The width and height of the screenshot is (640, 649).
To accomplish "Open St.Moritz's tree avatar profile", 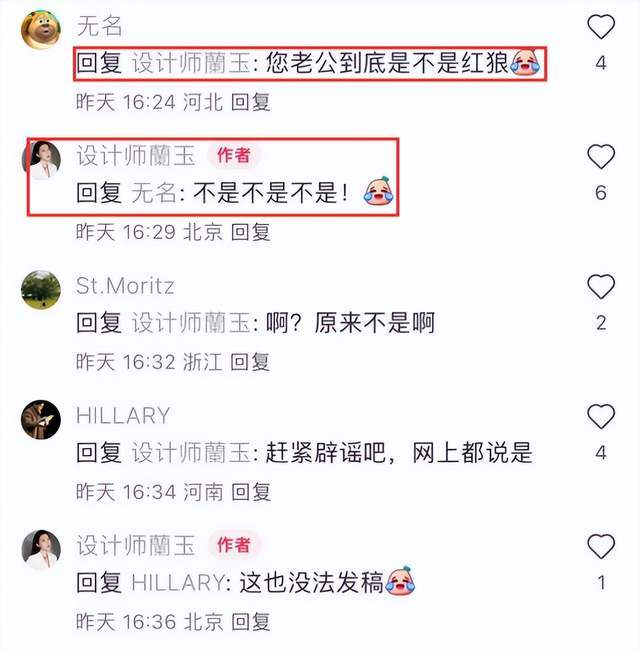I will [x=41, y=290].
